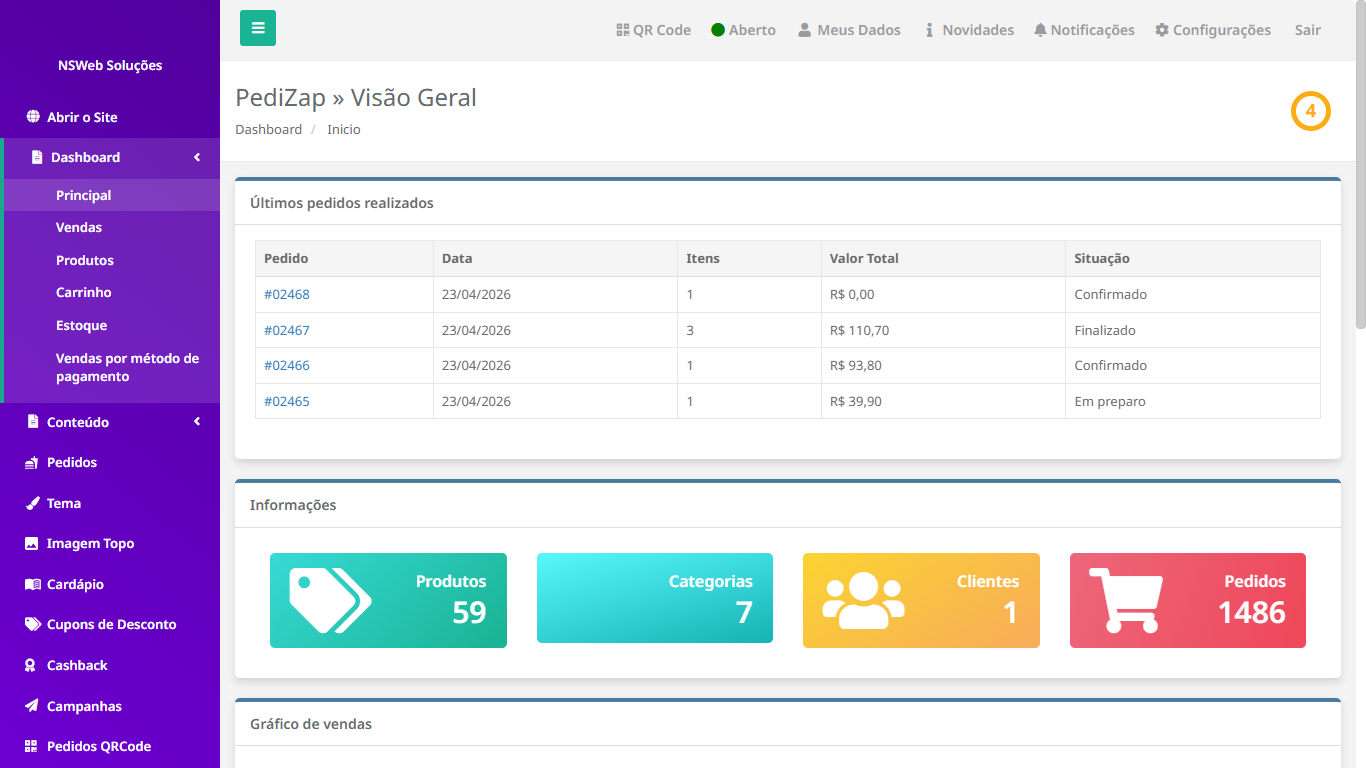Image resolution: width=1366 pixels, height=768 pixels.
Task: Click the Dashboard document icon in the sidebar
Action: pyautogui.click(x=37, y=157)
